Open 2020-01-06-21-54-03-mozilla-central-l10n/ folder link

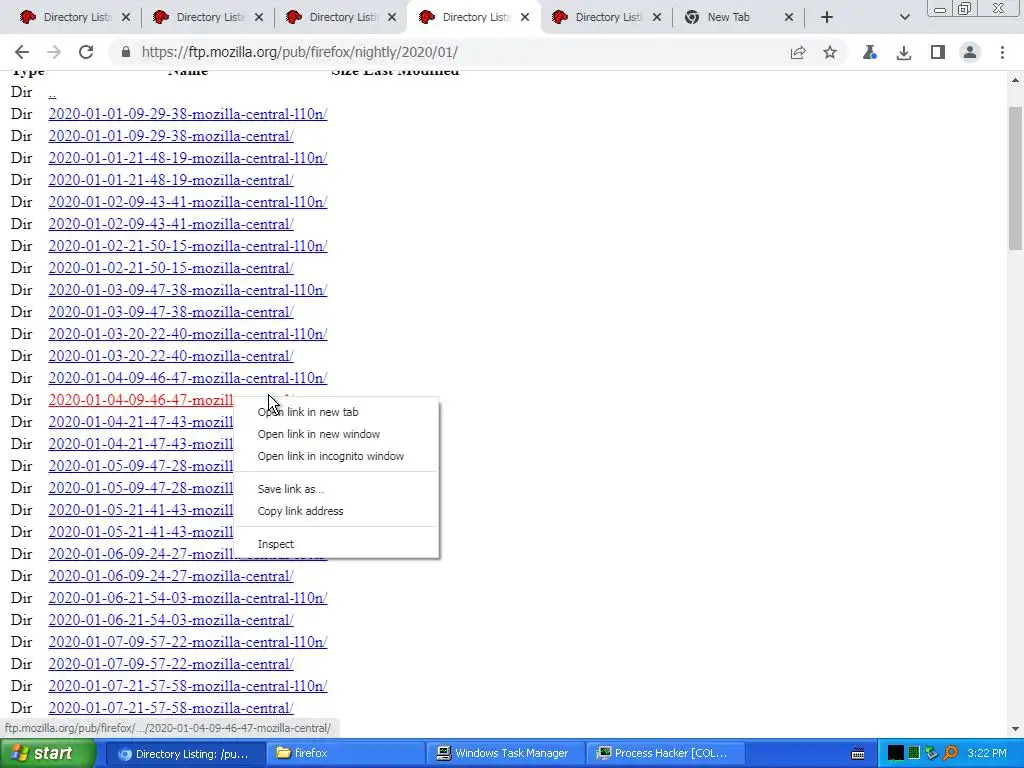187,598
